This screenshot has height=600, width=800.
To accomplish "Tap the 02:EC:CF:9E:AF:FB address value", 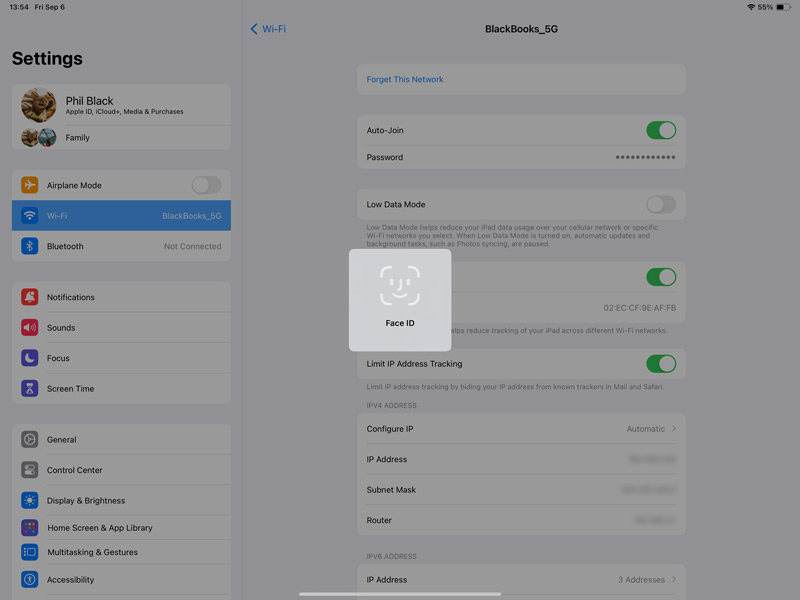I will 639,308.
